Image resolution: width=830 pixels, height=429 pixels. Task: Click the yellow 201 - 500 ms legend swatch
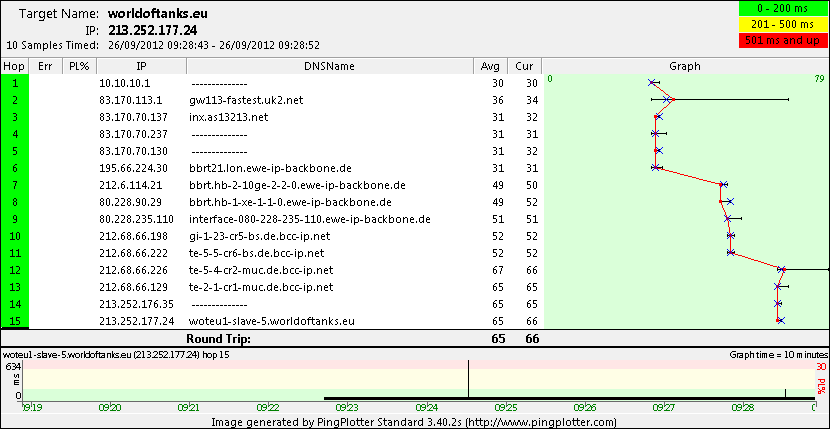[783, 24]
